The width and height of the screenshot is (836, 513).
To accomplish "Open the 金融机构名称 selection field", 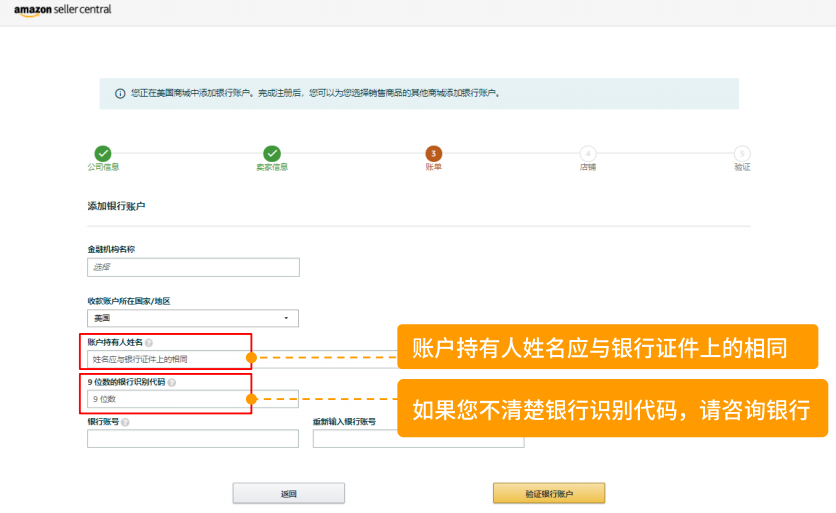I will (193, 267).
